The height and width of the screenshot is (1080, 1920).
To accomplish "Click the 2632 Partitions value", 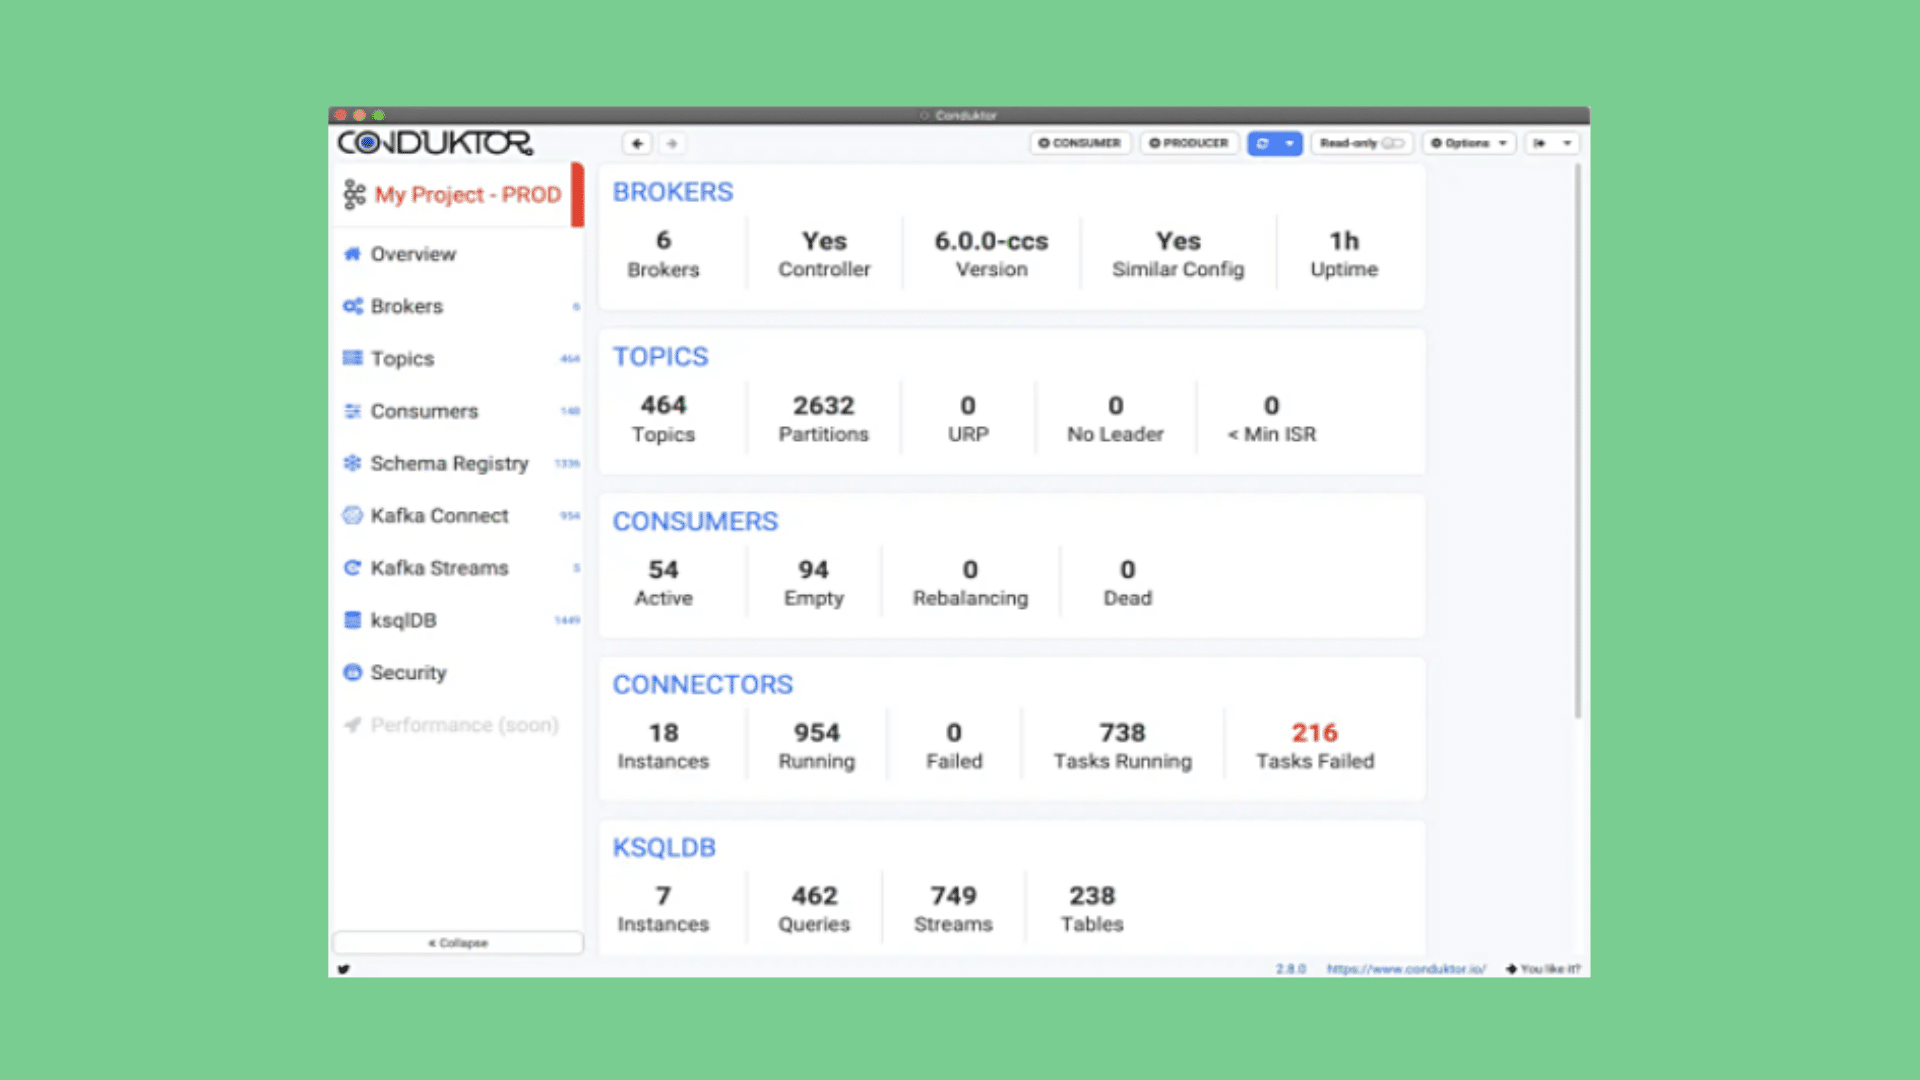I will pos(823,406).
